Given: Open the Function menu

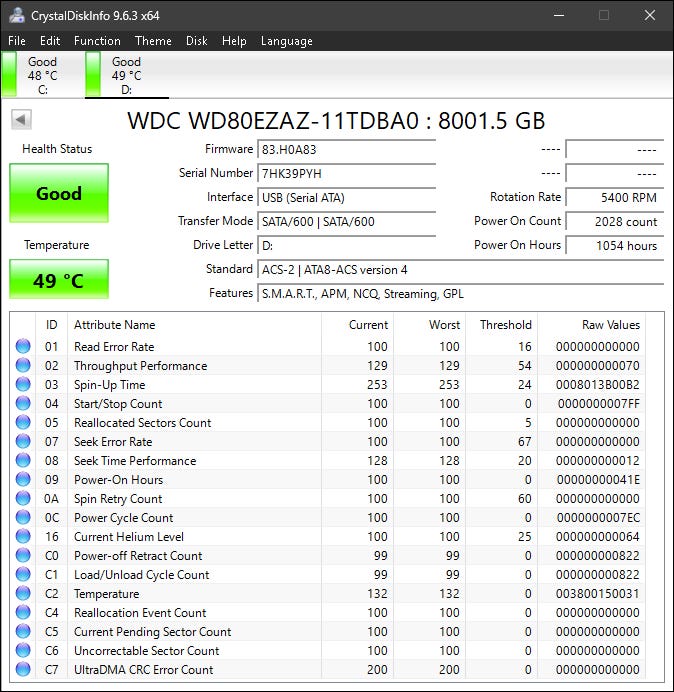Looking at the screenshot, I should [97, 41].
